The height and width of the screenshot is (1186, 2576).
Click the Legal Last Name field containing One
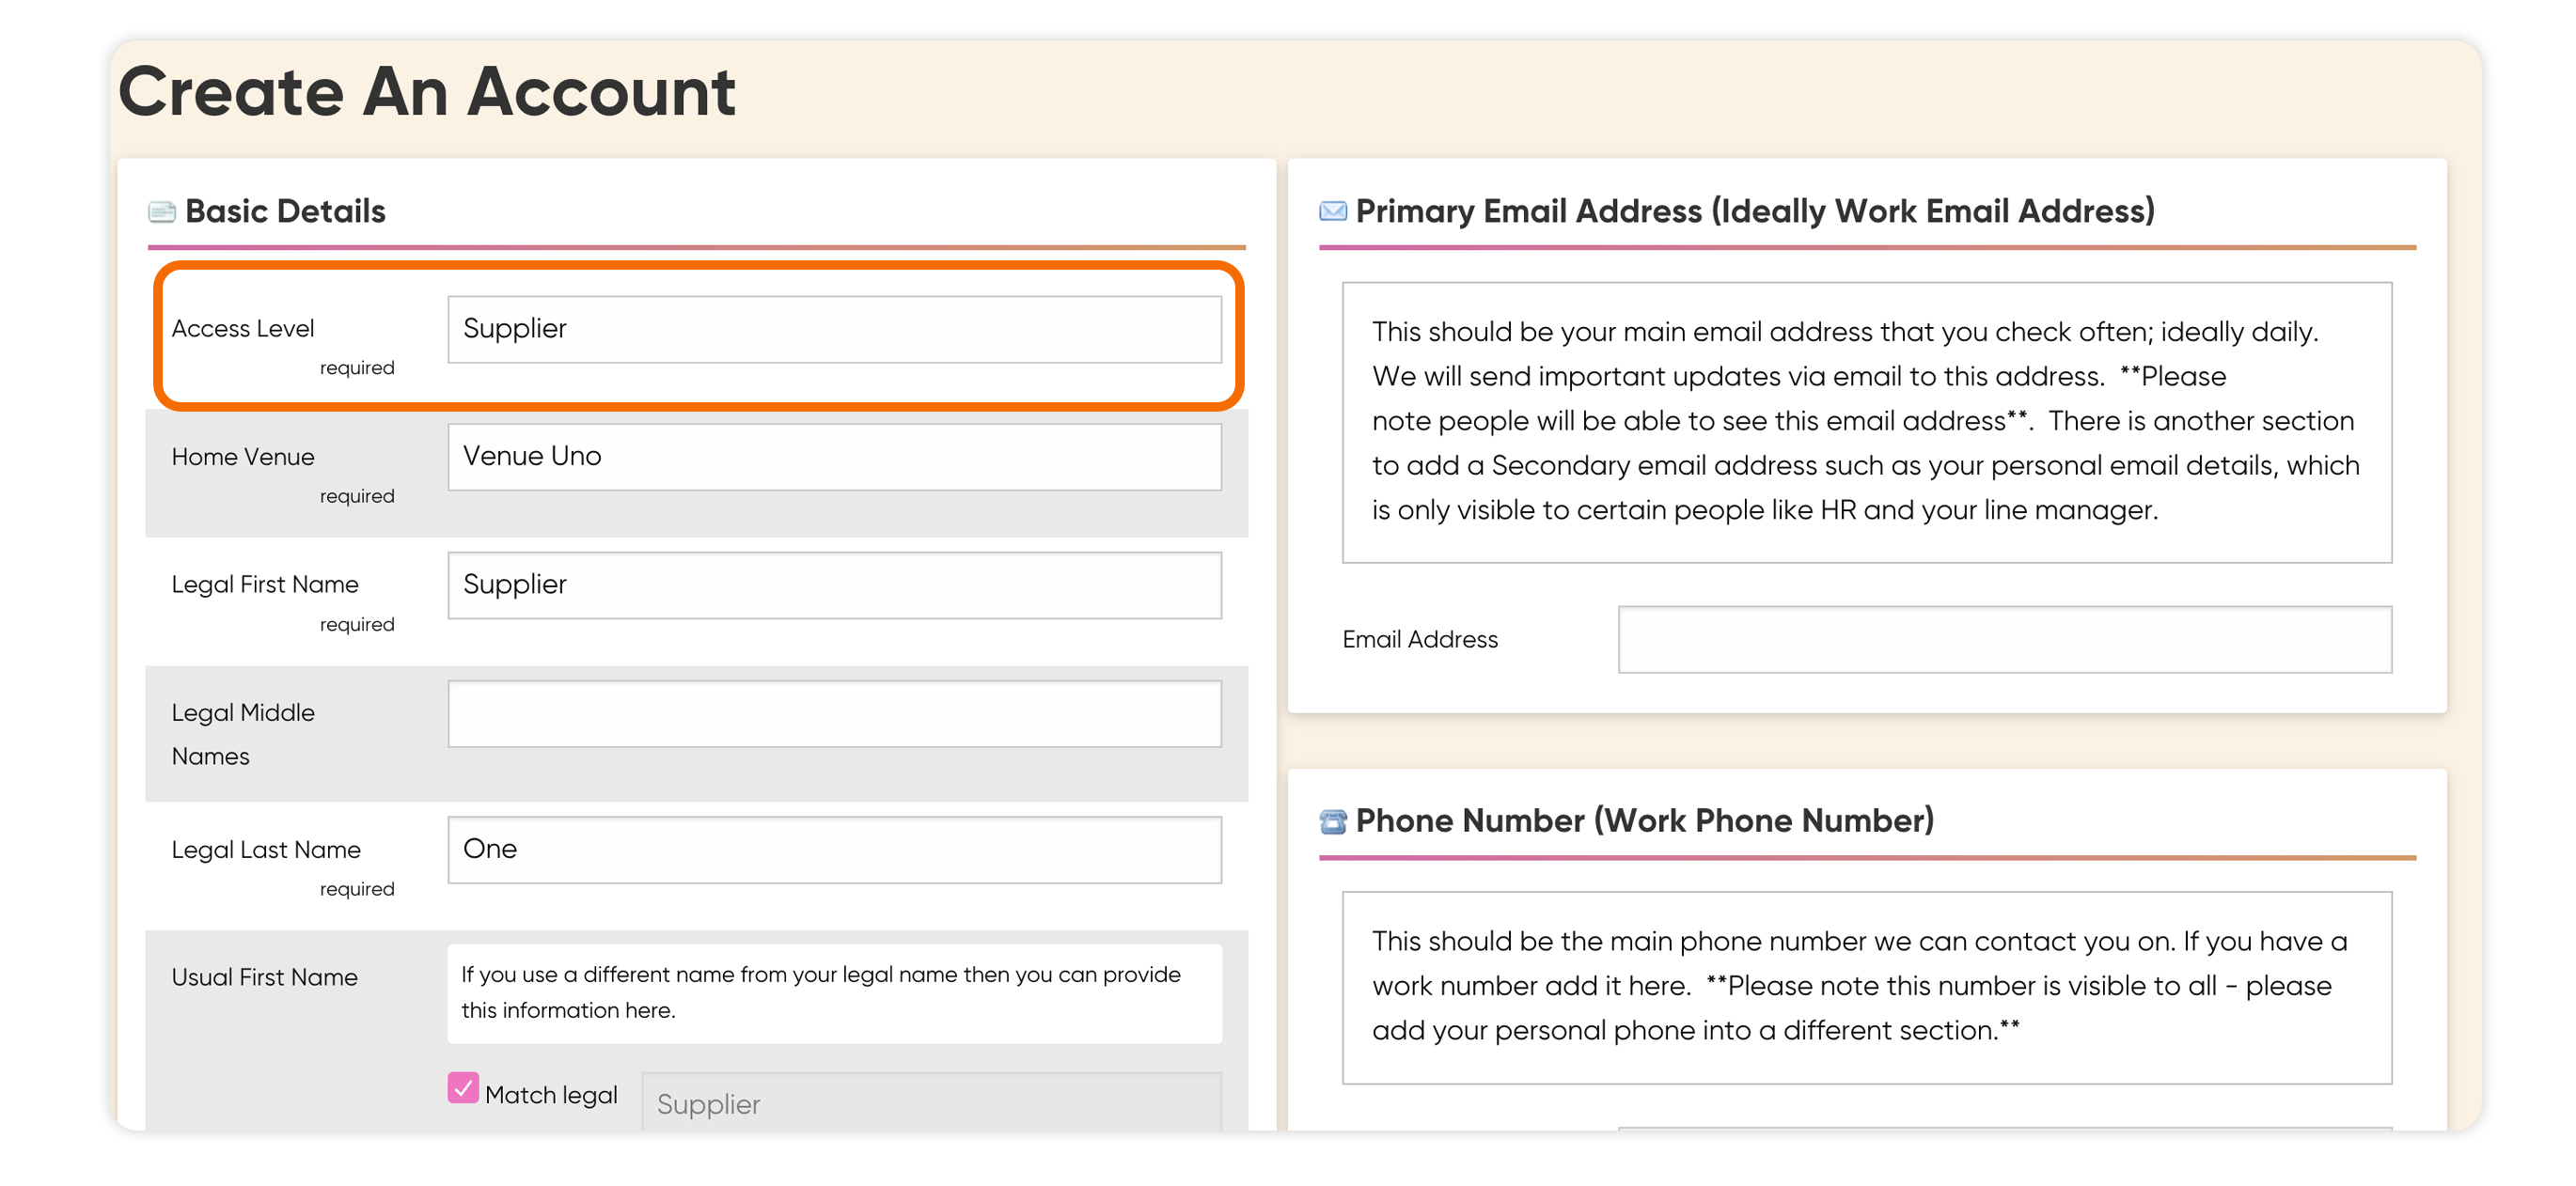(834, 850)
